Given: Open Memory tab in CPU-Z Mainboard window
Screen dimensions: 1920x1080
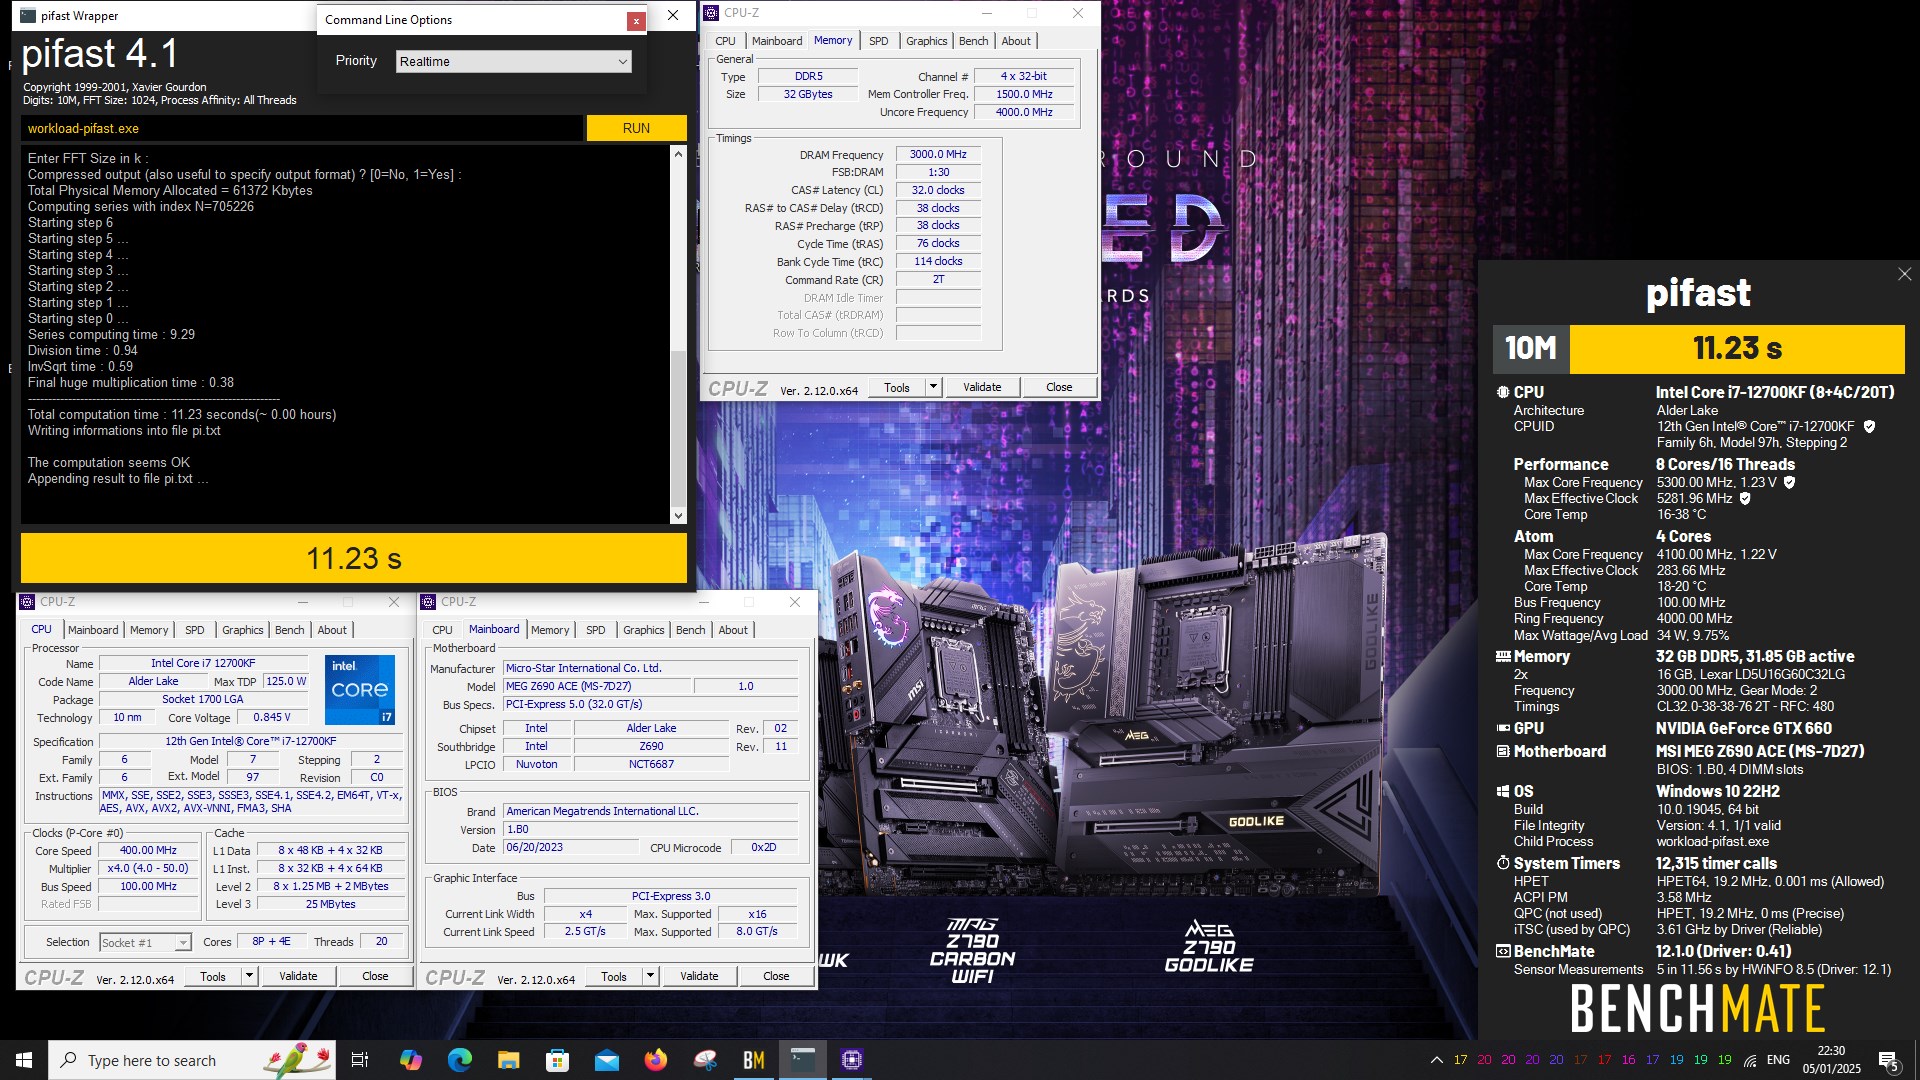Looking at the screenshot, I should coord(550,630).
